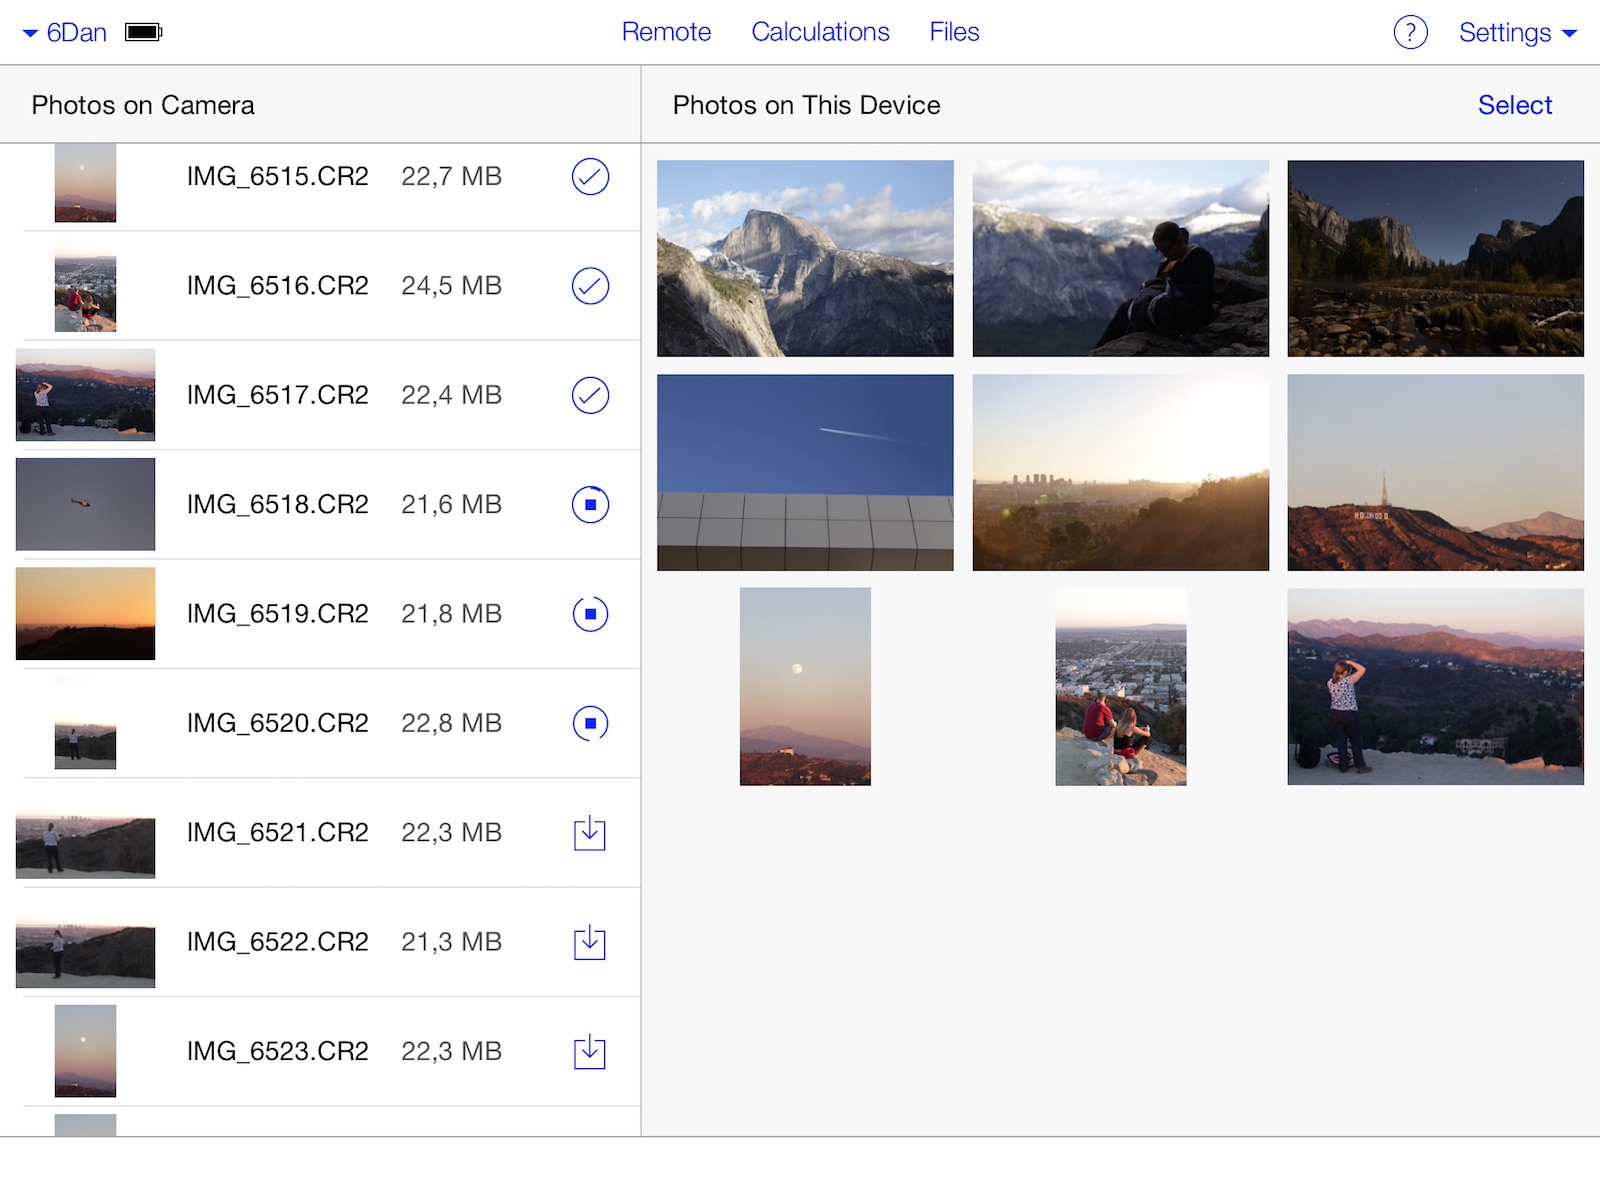The height and width of the screenshot is (1200, 1600).
Task: Download IMG_6521.CR2 with its download icon
Action: point(590,833)
